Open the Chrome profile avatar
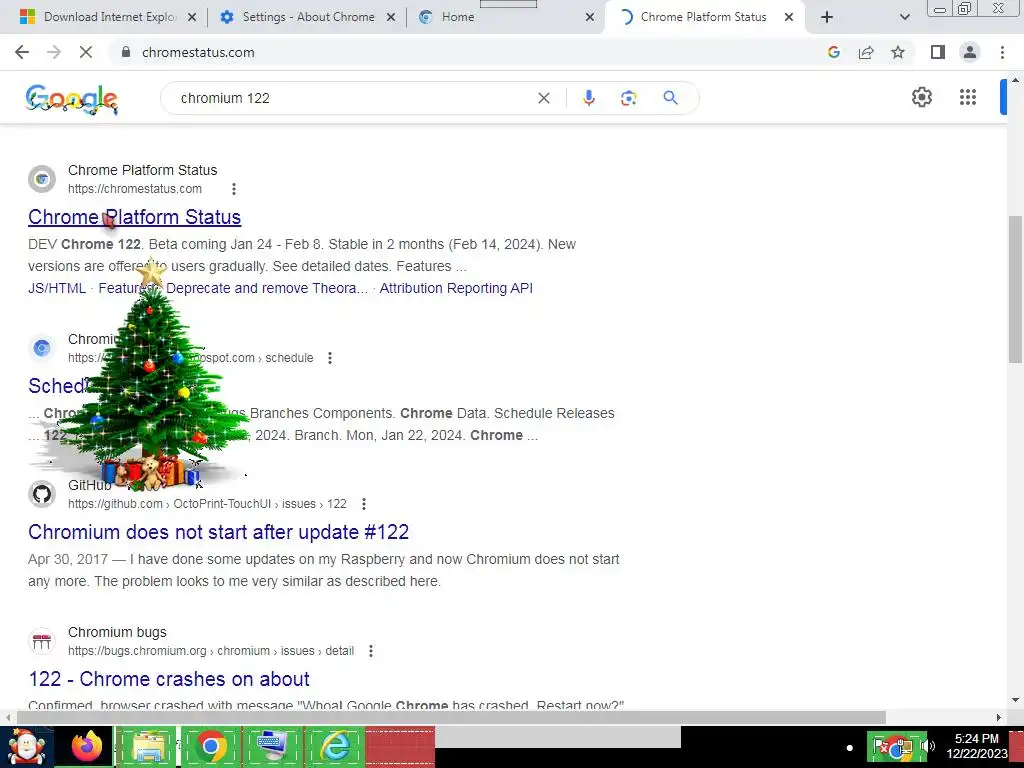Screen dimensions: 1024x768 coord(970,52)
